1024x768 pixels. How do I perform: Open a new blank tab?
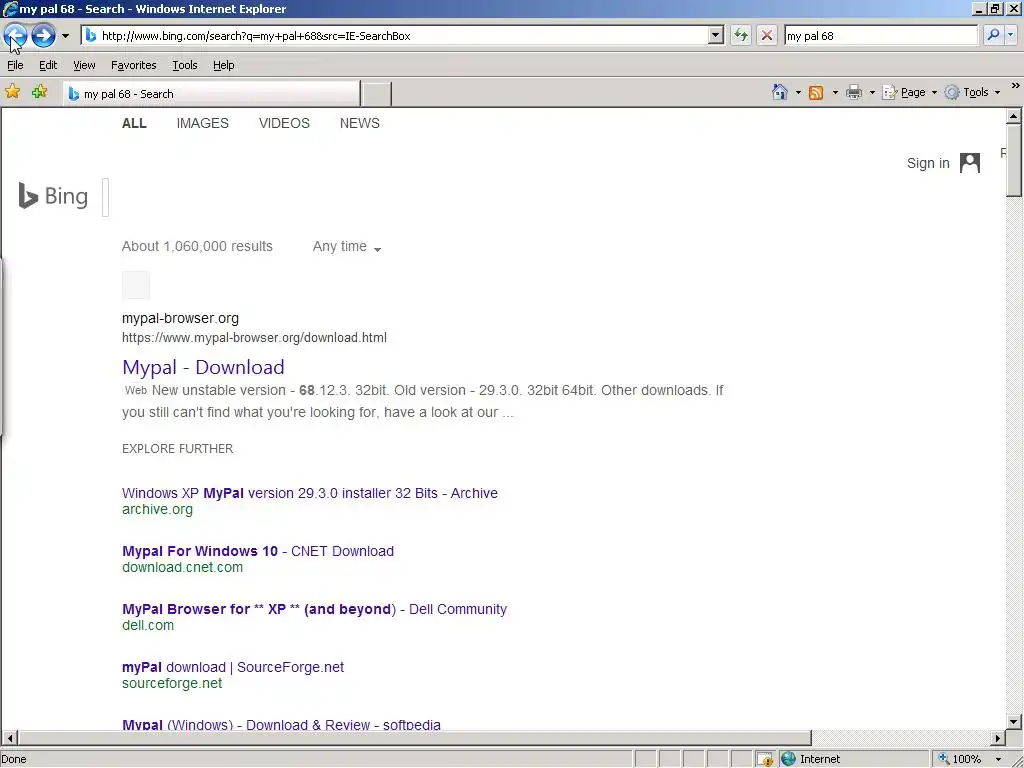click(377, 94)
